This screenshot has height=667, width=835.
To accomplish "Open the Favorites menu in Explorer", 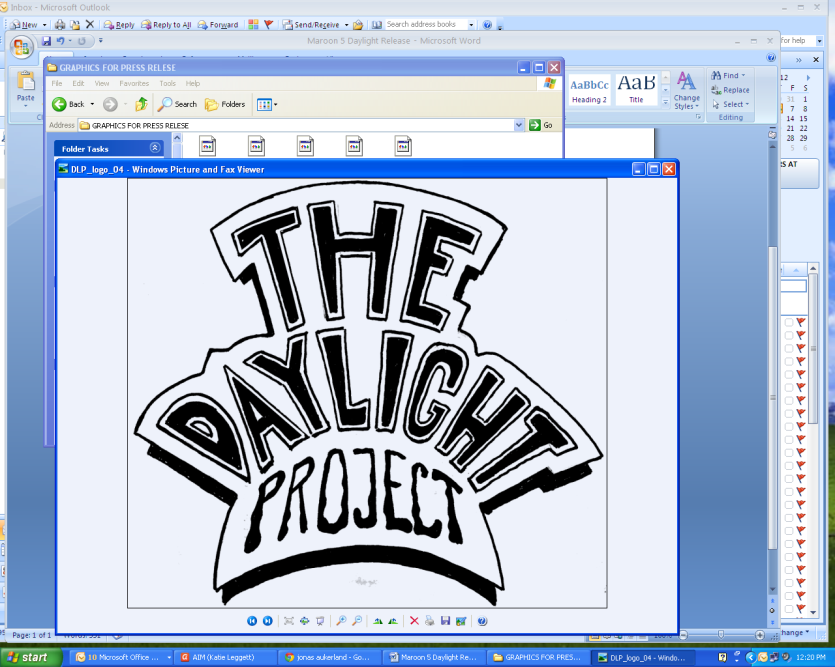I will pos(134,84).
